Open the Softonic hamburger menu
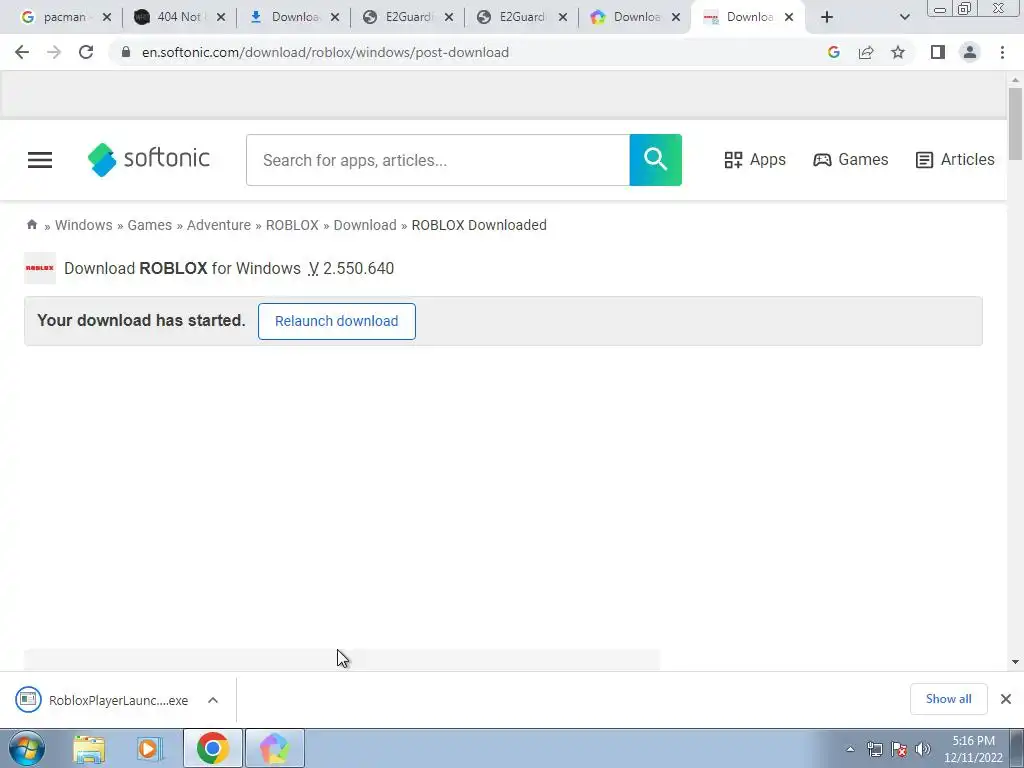This screenshot has width=1024, height=768. click(40, 160)
